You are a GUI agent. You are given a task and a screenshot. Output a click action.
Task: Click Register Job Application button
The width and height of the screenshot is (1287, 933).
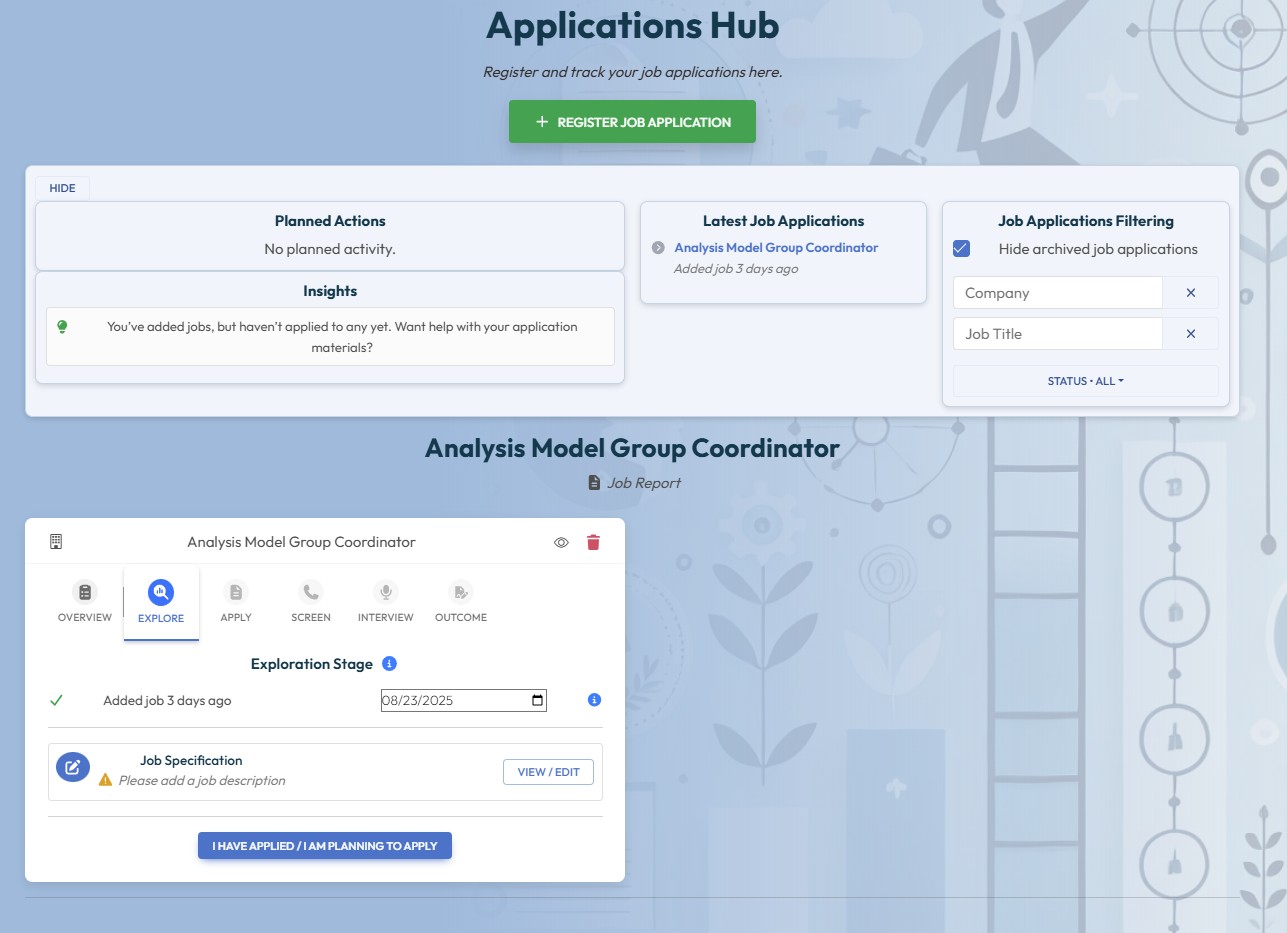pyautogui.click(x=632, y=122)
